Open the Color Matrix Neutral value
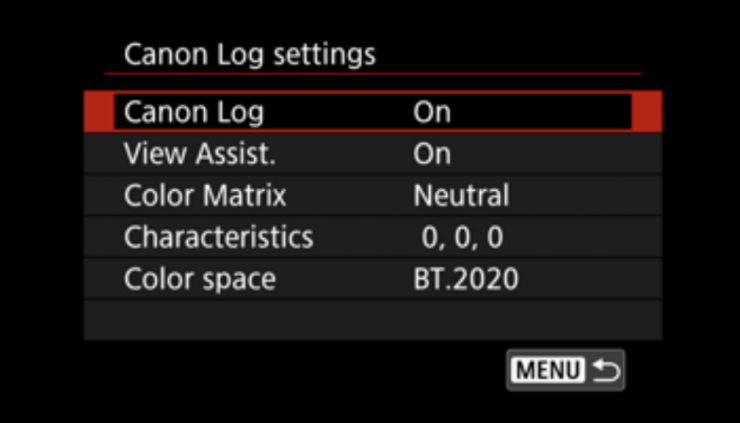Image resolution: width=740 pixels, height=423 pixels. [x=461, y=195]
